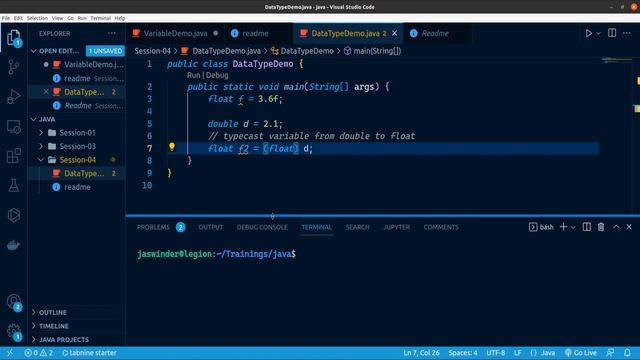Viewport: 640px width, 360px height.
Task: Open notifications bell in status bar
Action: (627, 353)
